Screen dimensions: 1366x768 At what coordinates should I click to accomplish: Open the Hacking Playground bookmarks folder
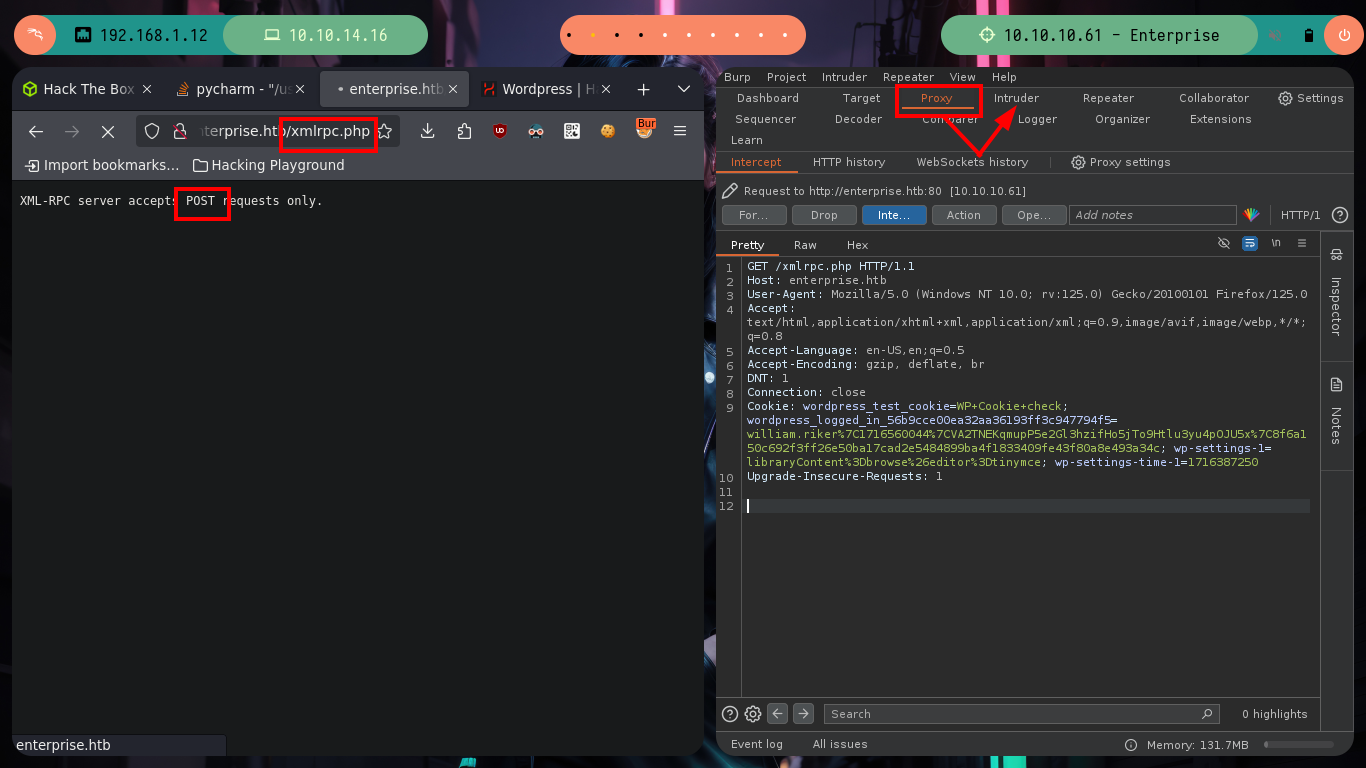pos(268,165)
